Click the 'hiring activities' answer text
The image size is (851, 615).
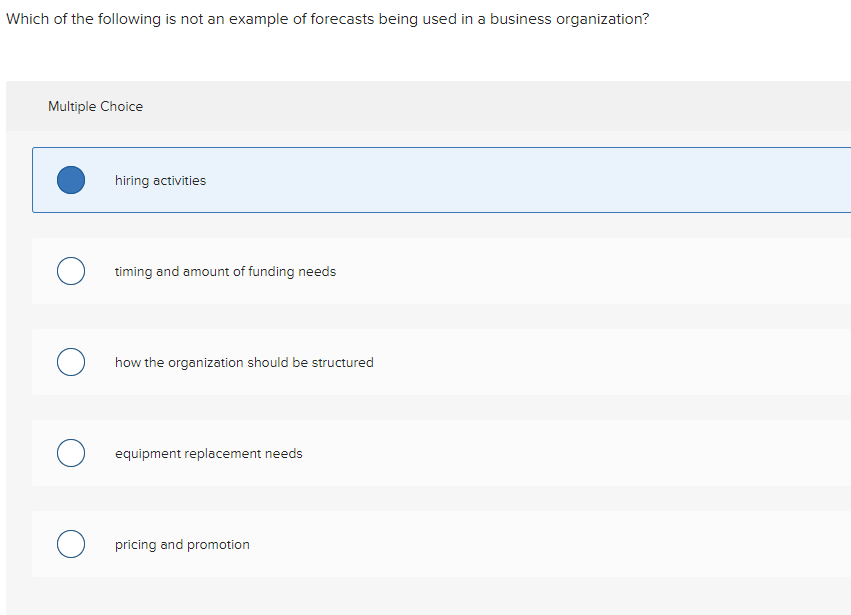click(160, 181)
